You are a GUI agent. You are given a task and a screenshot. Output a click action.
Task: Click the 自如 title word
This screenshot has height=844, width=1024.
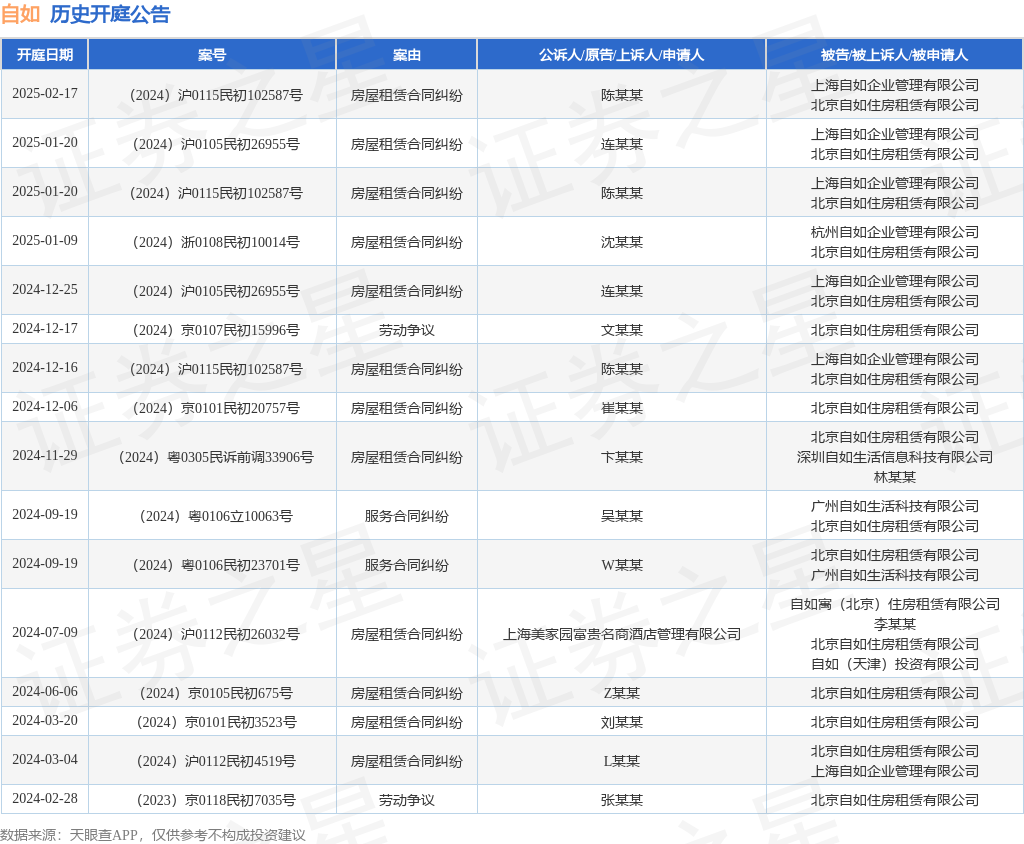(21, 14)
